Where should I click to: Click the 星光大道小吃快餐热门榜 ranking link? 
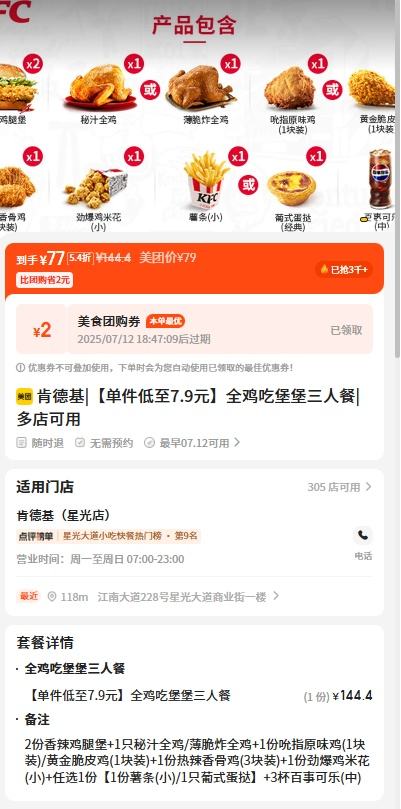130,536
